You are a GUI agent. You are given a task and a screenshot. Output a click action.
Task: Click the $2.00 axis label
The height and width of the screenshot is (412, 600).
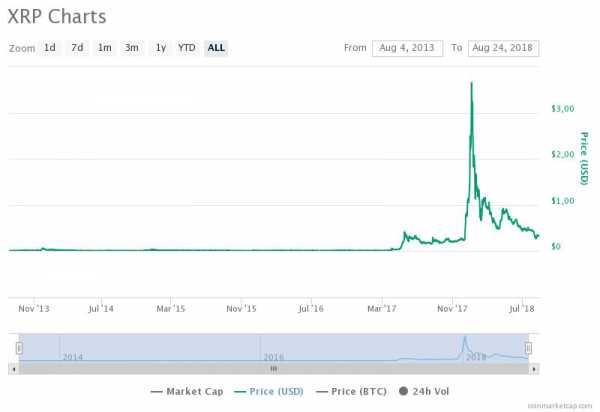pos(562,155)
